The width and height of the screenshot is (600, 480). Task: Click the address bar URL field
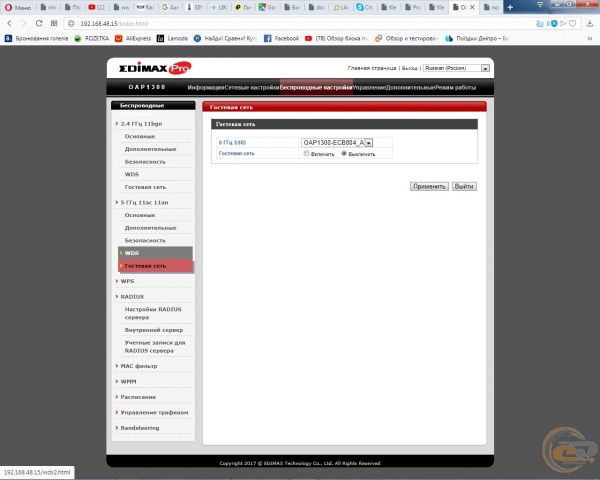298,24
